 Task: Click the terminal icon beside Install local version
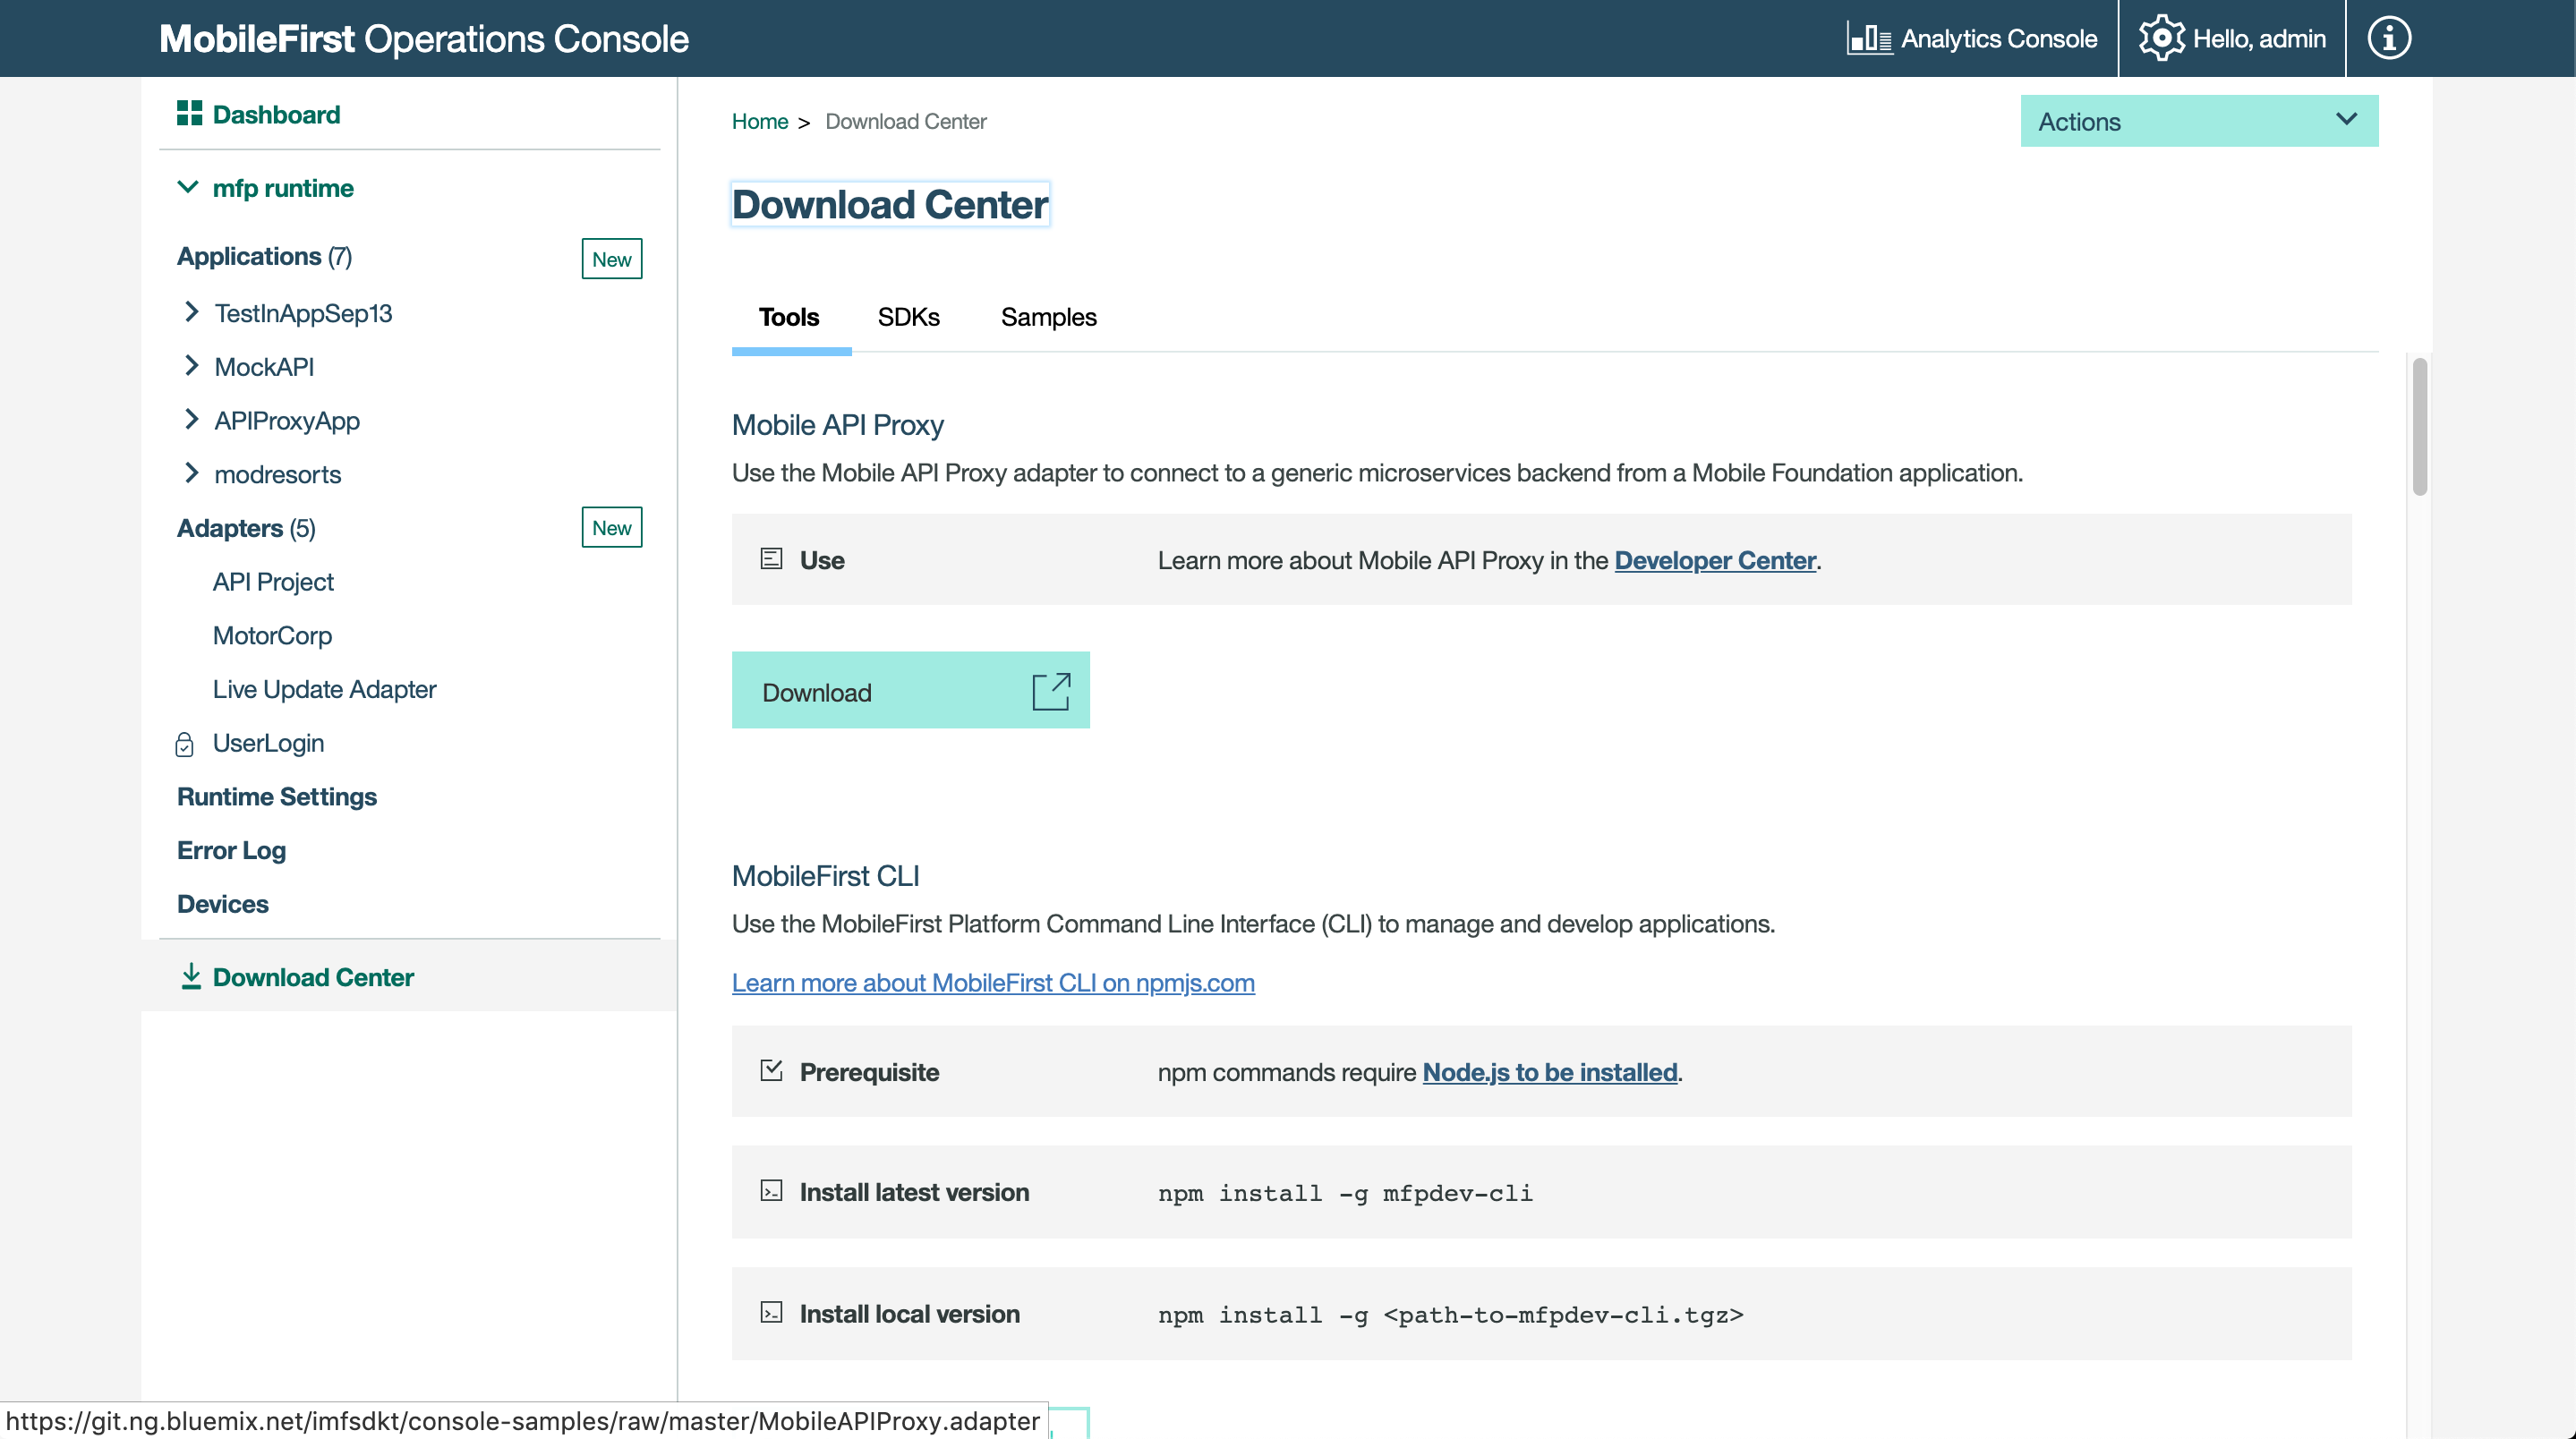[x=771, y=1312]
